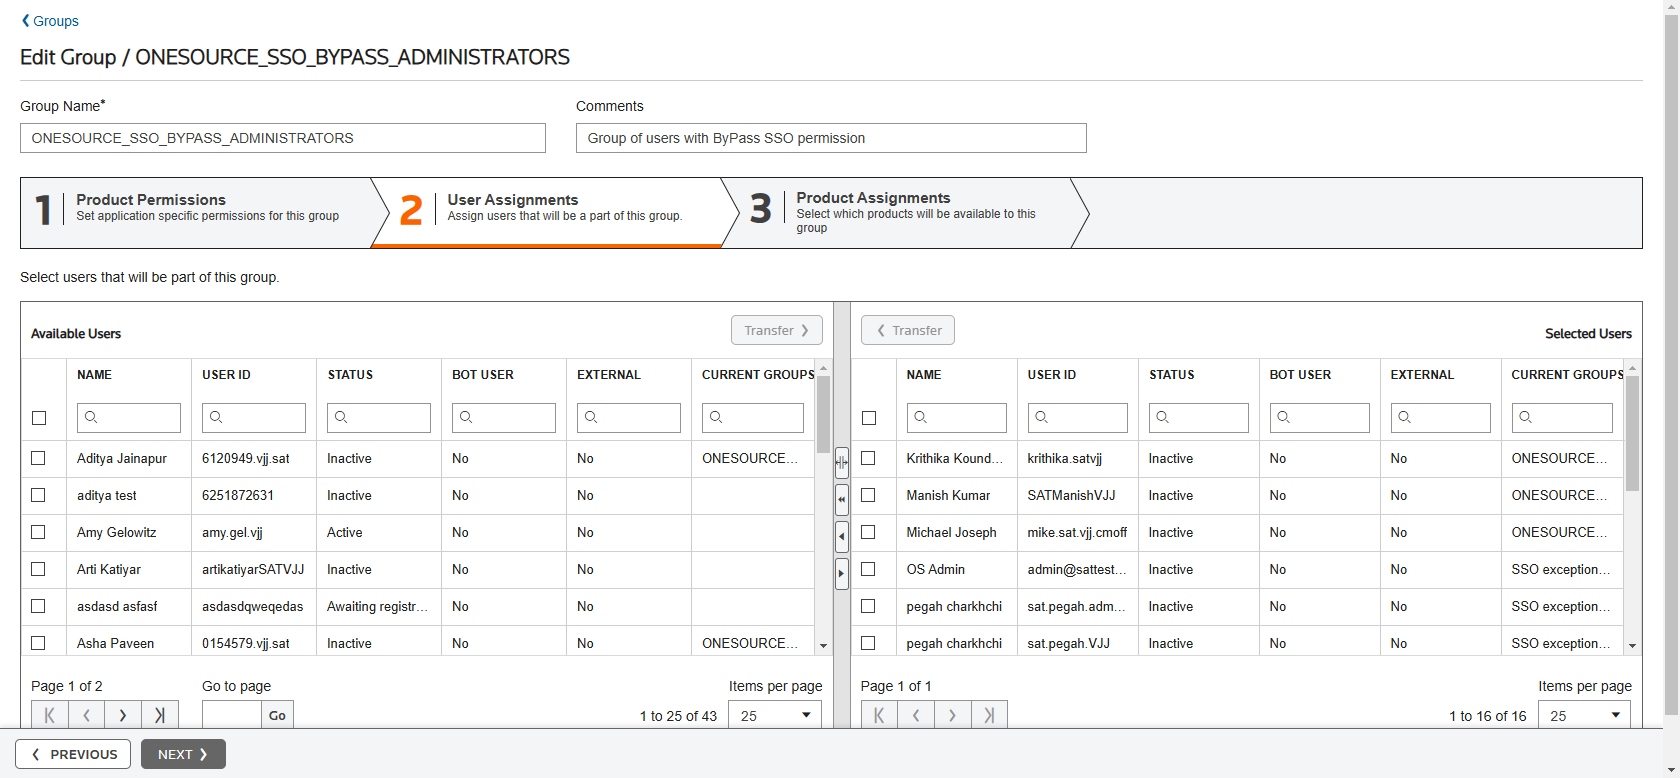This screenshot has width=1680, height=778.
Task: Open Items per page dropdown for Available Users
Action: pos(775,715)
